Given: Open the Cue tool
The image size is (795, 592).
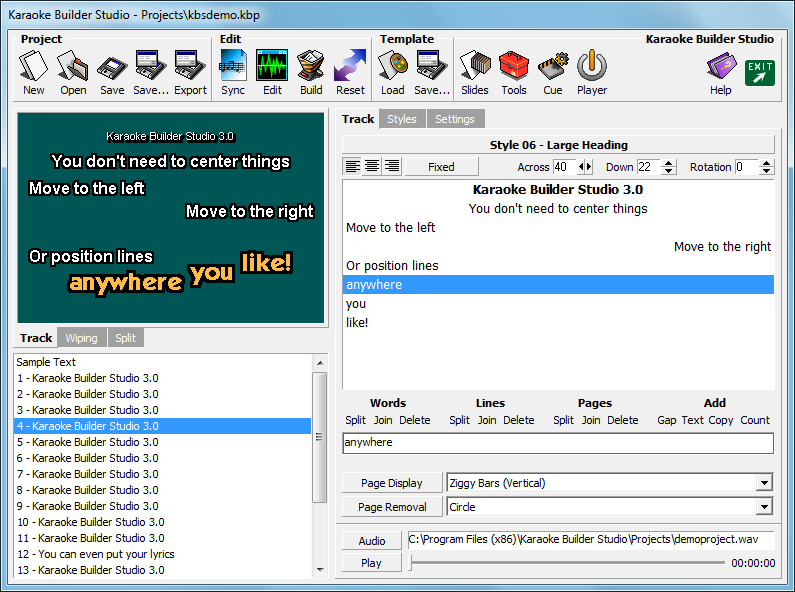Looking at the screenshot, I should 553,73.
